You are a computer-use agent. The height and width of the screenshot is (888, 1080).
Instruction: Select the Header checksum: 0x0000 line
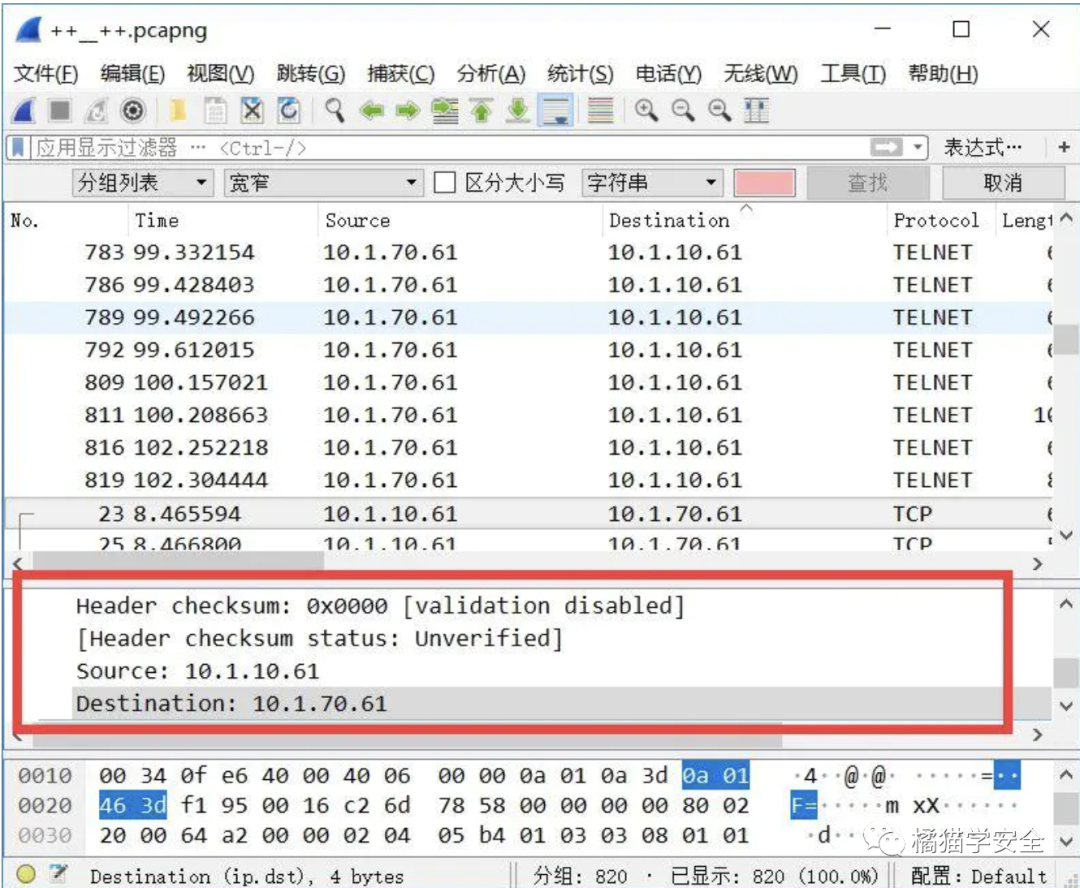[x=380, y=606]
